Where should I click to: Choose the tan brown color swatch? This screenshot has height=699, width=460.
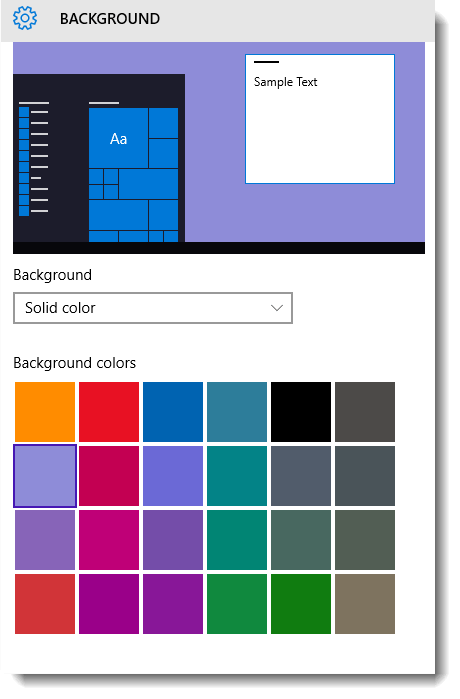[365, 604]
